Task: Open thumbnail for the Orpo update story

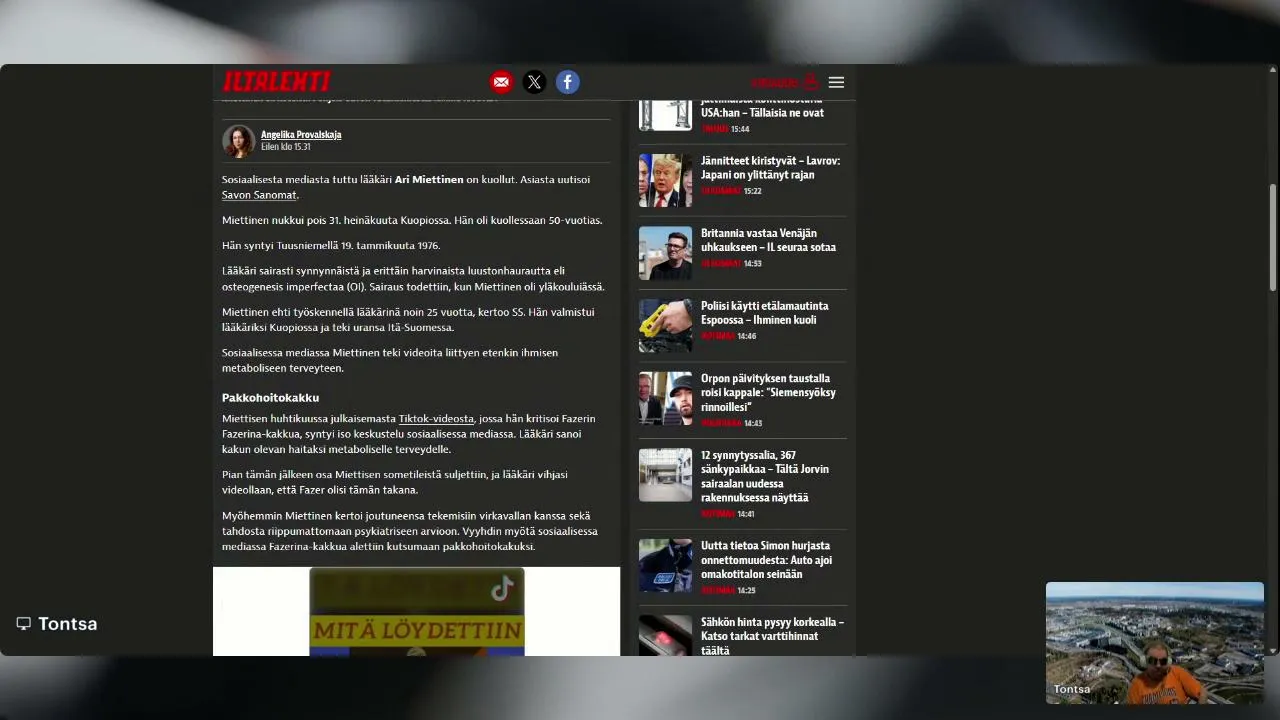Action: tap(665, 398)
